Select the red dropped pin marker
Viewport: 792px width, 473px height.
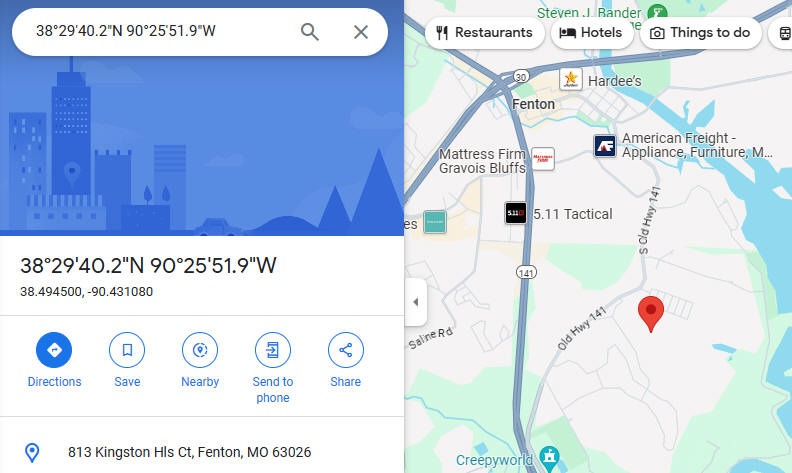(651, 314)
